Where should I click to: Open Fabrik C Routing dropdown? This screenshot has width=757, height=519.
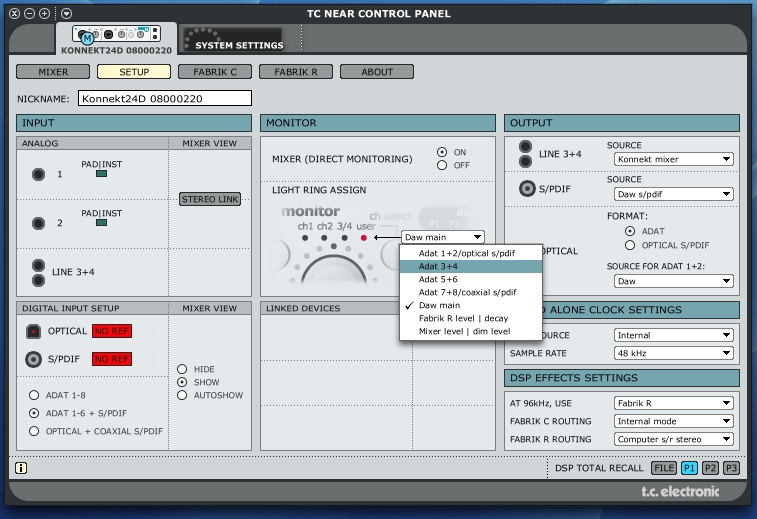point(673,421)
